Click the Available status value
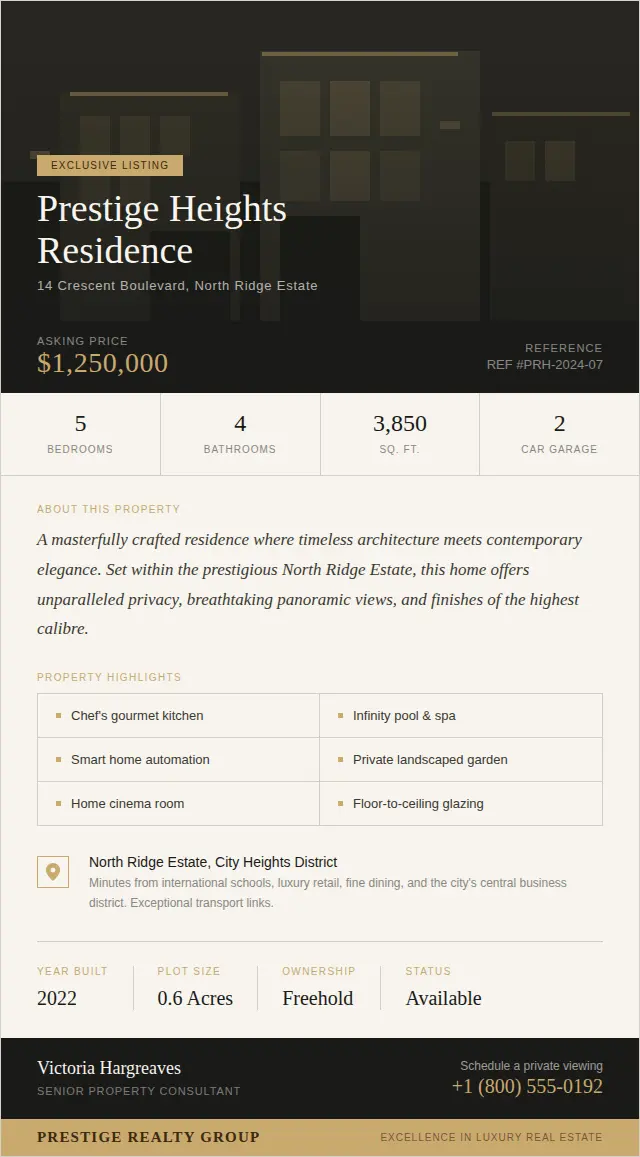 click(x=443, y=998)
